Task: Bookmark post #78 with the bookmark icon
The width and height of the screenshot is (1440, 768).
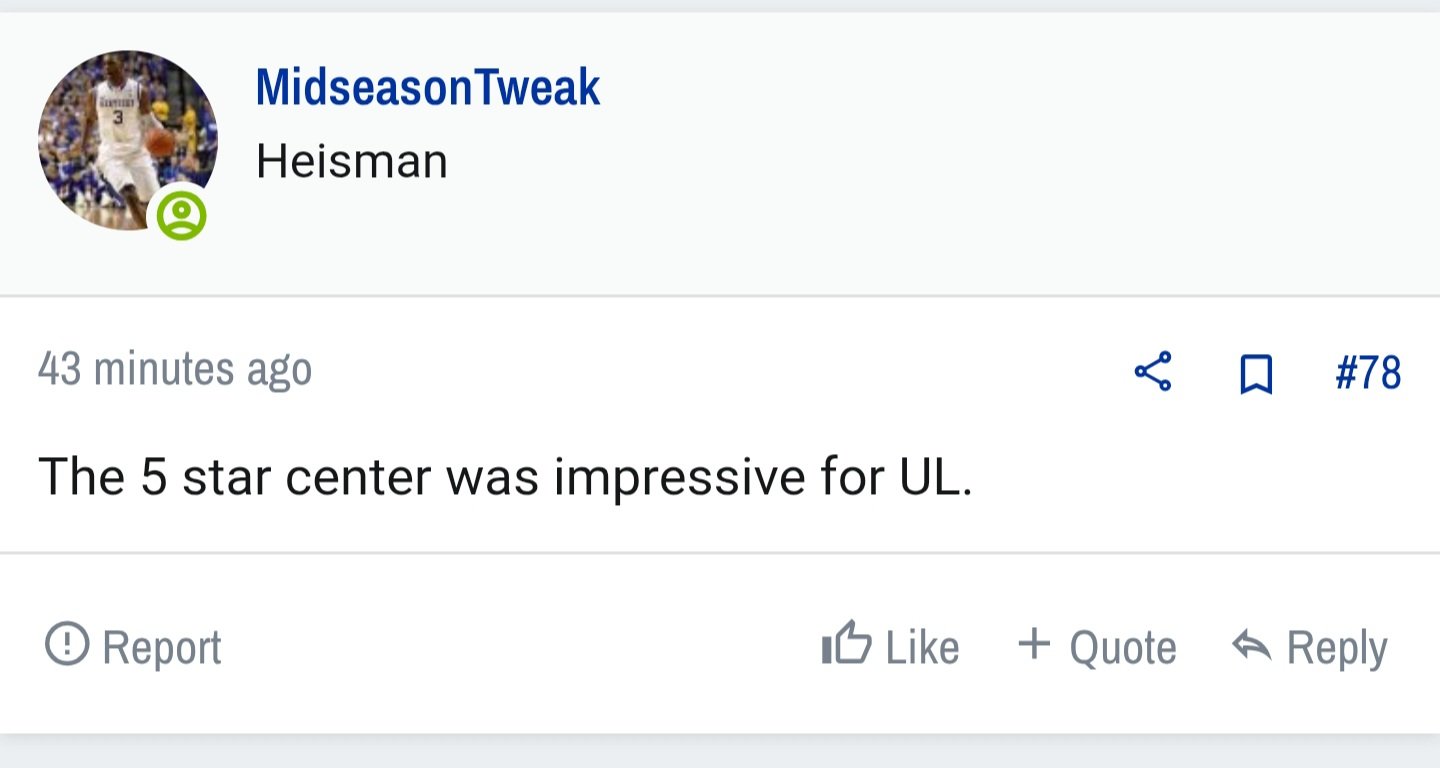Action: (1256, 374)
